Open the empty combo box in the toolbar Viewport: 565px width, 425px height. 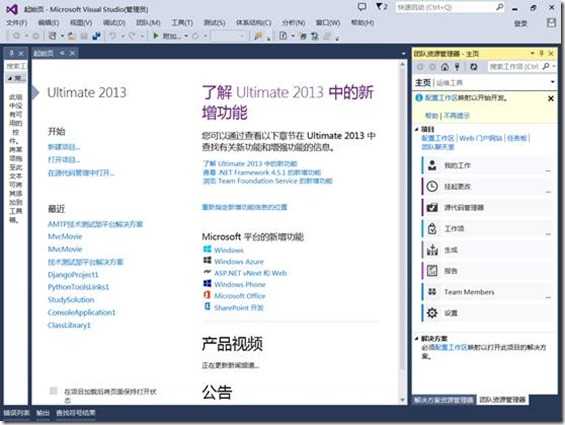(x=229, y=36)
